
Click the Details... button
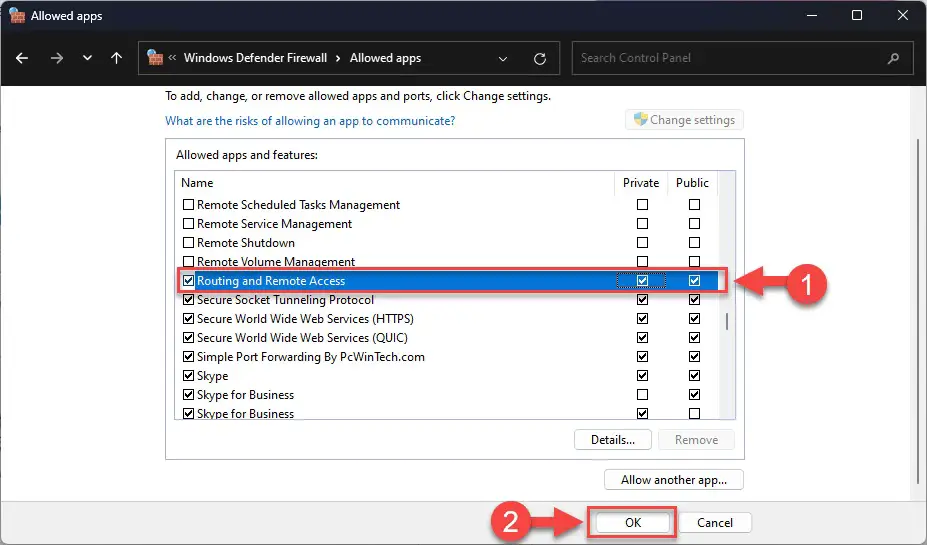612,440
